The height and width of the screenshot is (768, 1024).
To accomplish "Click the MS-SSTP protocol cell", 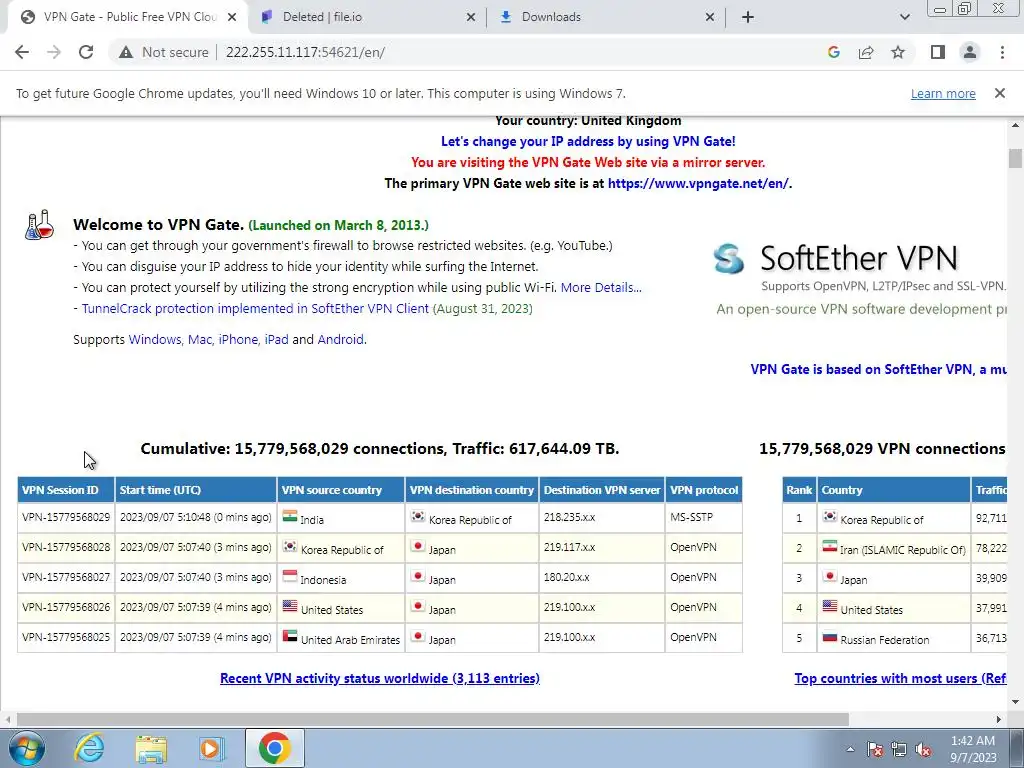I will point(704,517).
